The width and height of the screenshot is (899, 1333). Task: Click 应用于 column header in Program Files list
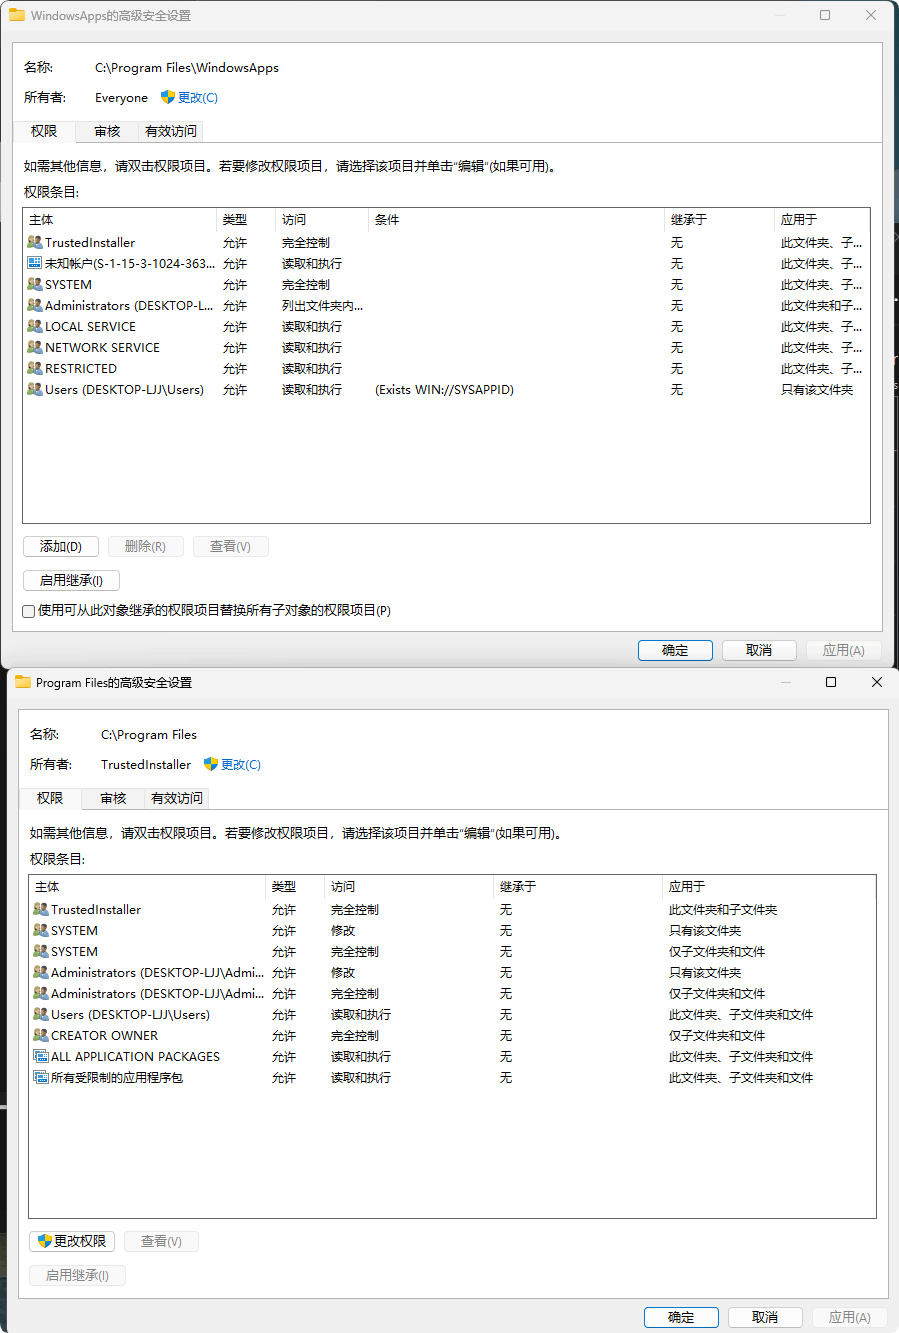tap(768, 887)
